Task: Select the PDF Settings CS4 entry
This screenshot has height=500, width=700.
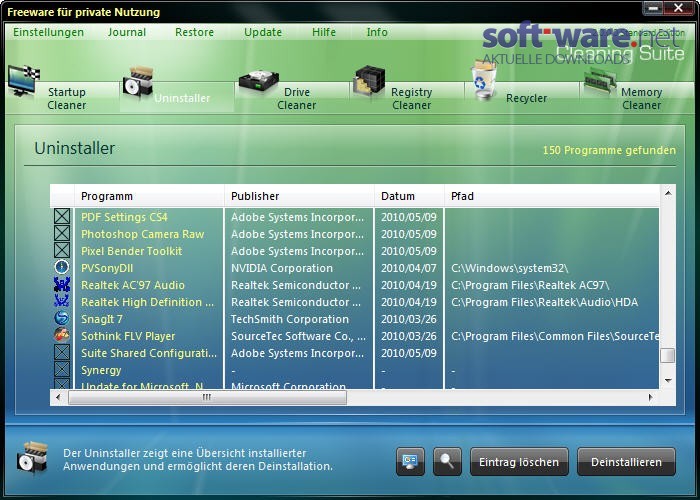Action: tap(124, 217)
